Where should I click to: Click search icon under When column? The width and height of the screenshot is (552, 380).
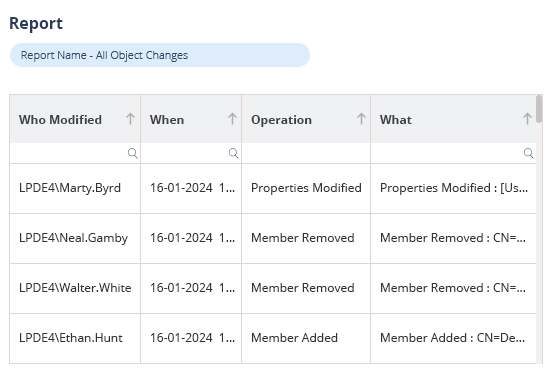[233, 153]
